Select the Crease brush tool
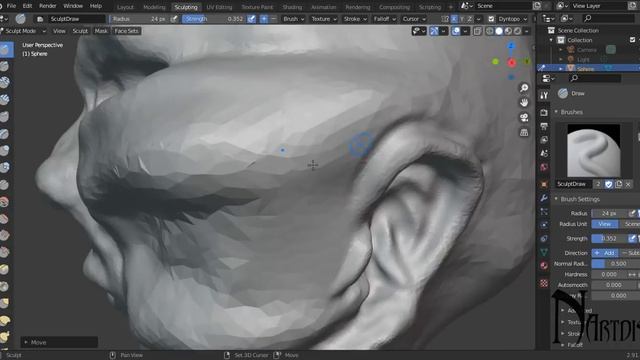Image resolution: width=640 pixels, height=360 pixels. (x=5, y=184)
